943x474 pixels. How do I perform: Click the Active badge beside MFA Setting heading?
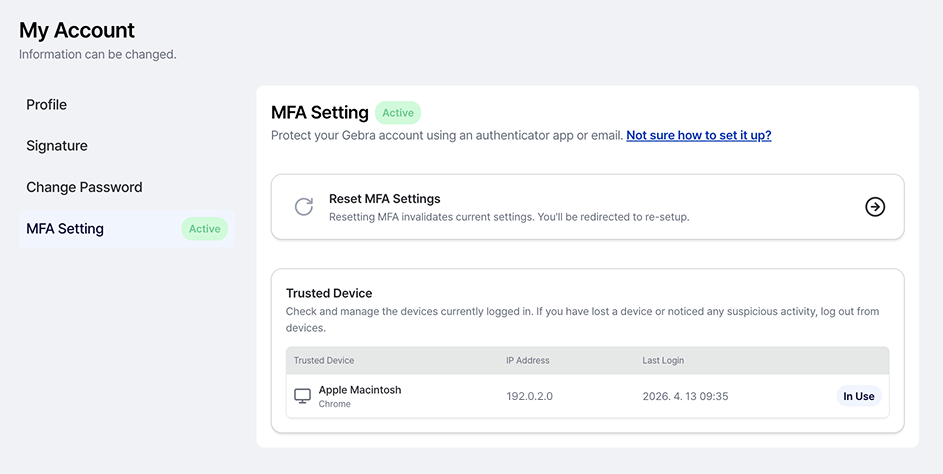[398, 113]
